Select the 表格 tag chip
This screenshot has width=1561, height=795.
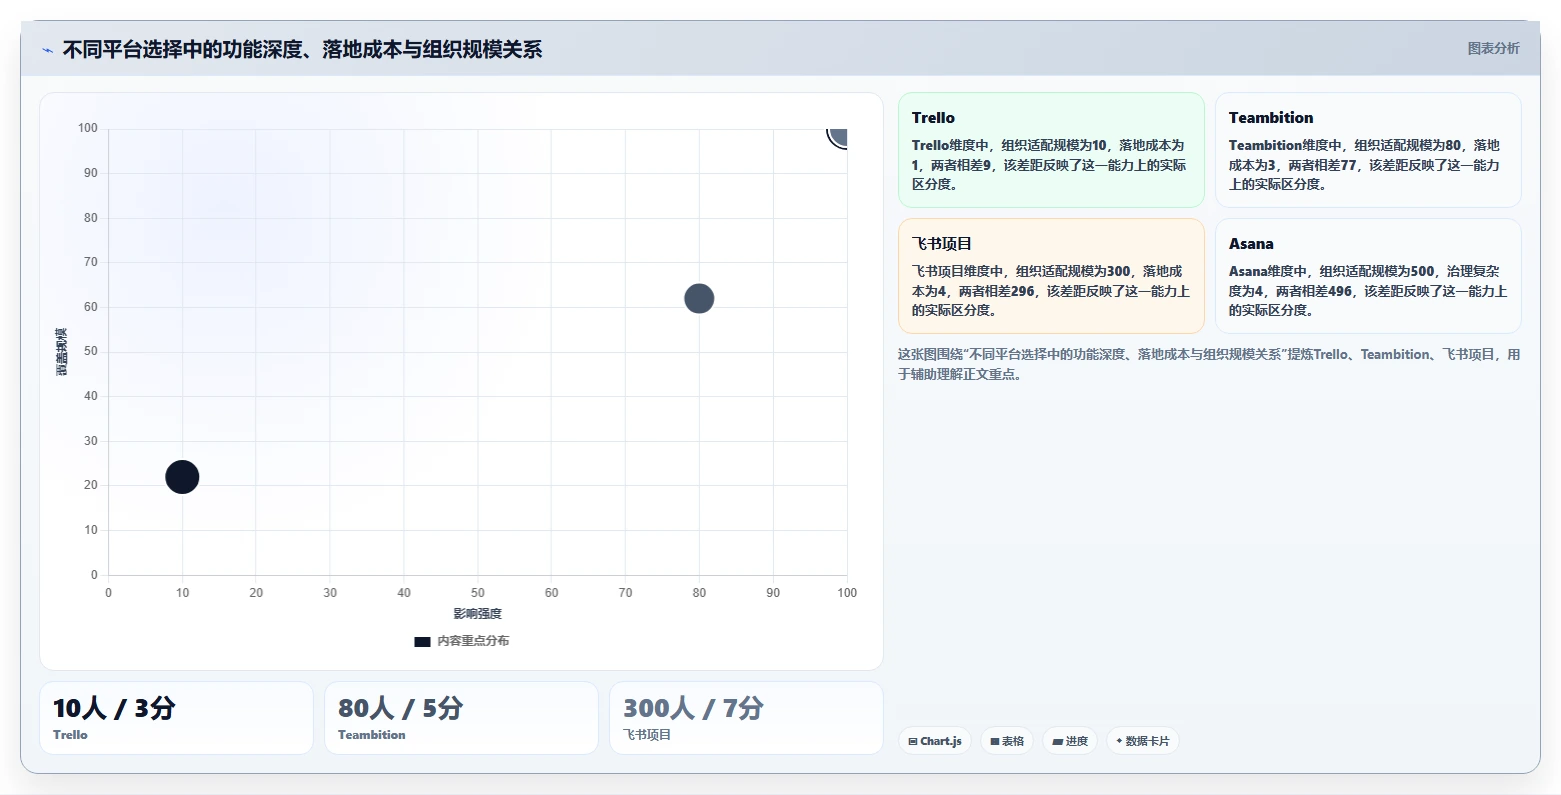pyautogui.click(x=1007, y=741)
